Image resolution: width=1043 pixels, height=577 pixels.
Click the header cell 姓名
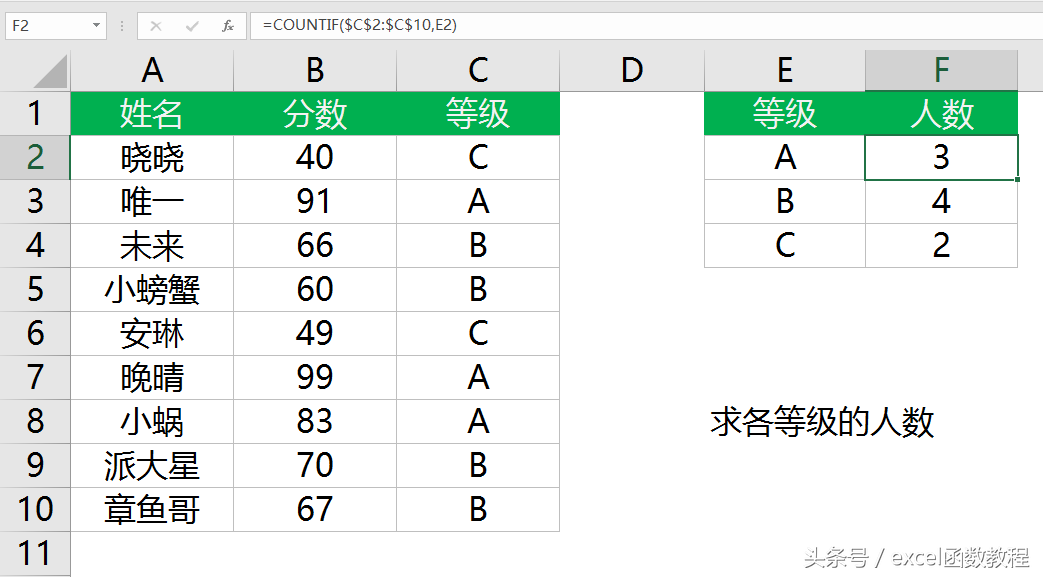152,113
